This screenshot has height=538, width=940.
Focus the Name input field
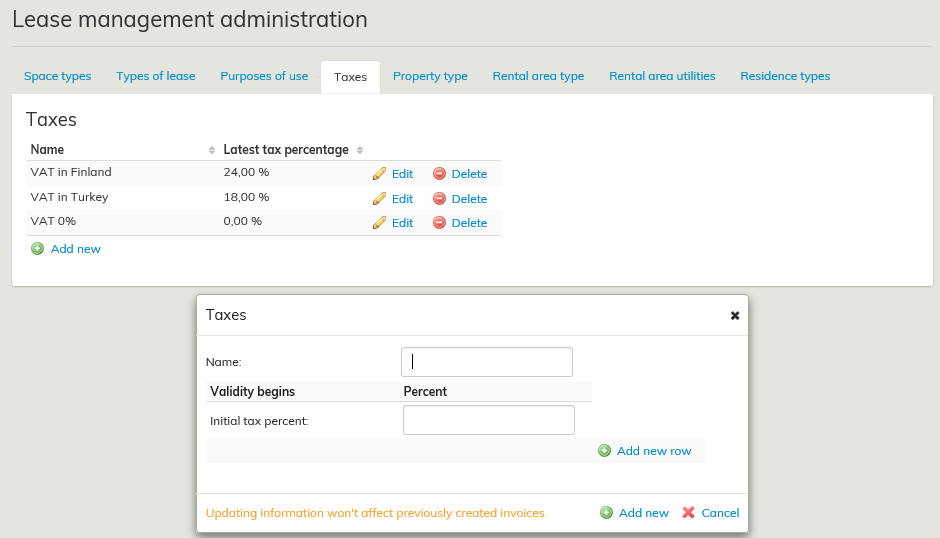(x=487, y=362)
